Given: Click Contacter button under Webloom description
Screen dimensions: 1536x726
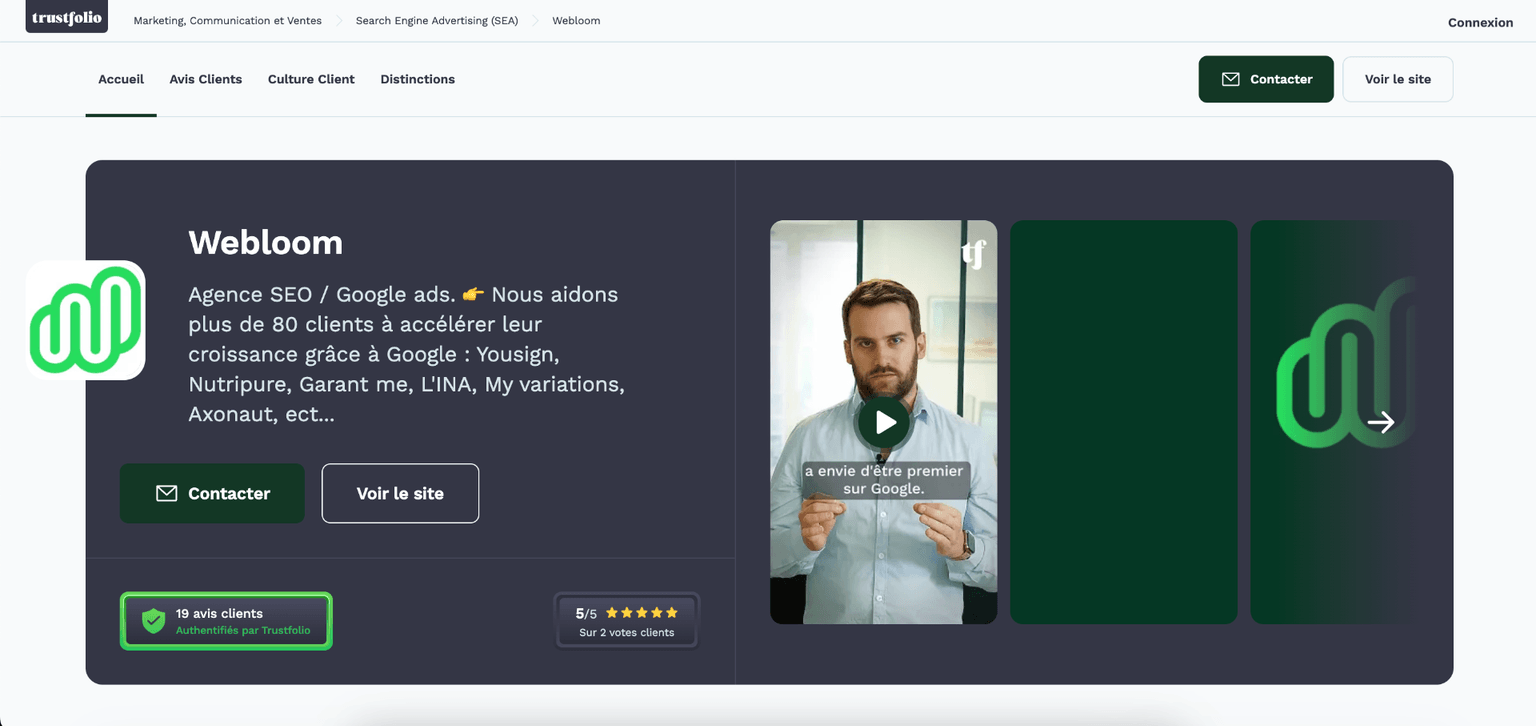Looking at the screenshot, I should (x=212, y=493).
